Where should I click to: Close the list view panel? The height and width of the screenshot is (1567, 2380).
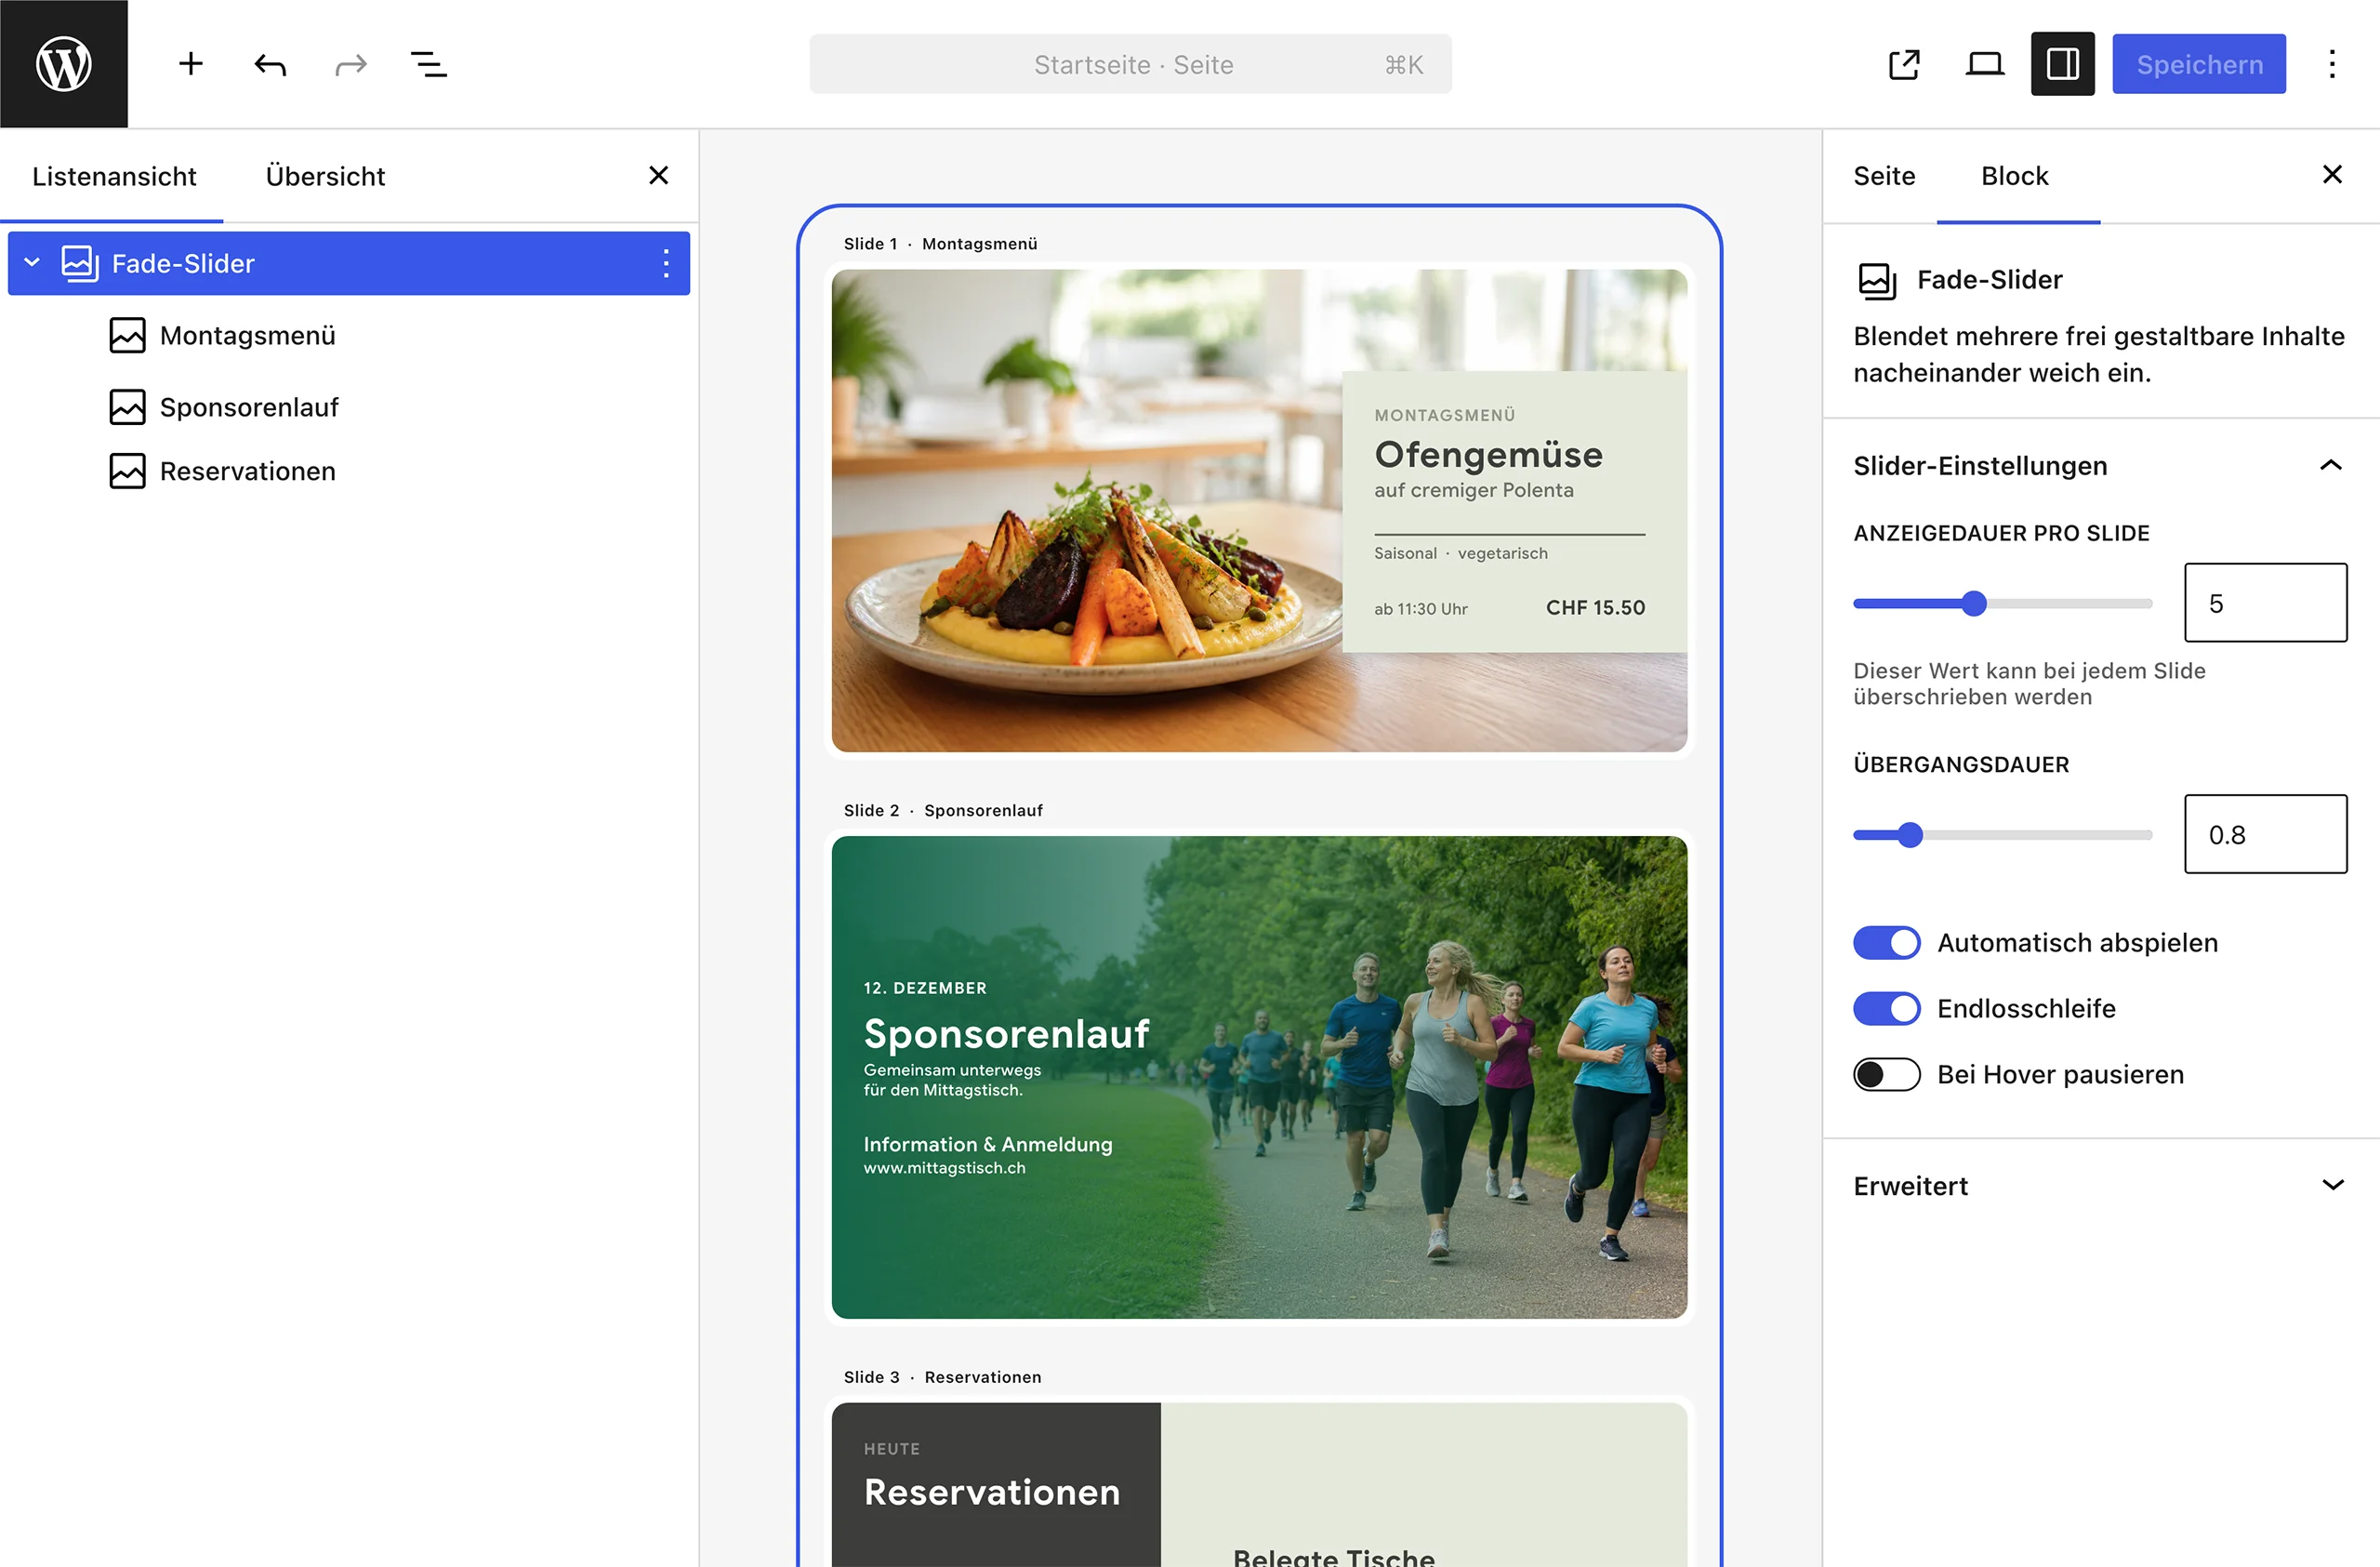click(x=658, y=175)
